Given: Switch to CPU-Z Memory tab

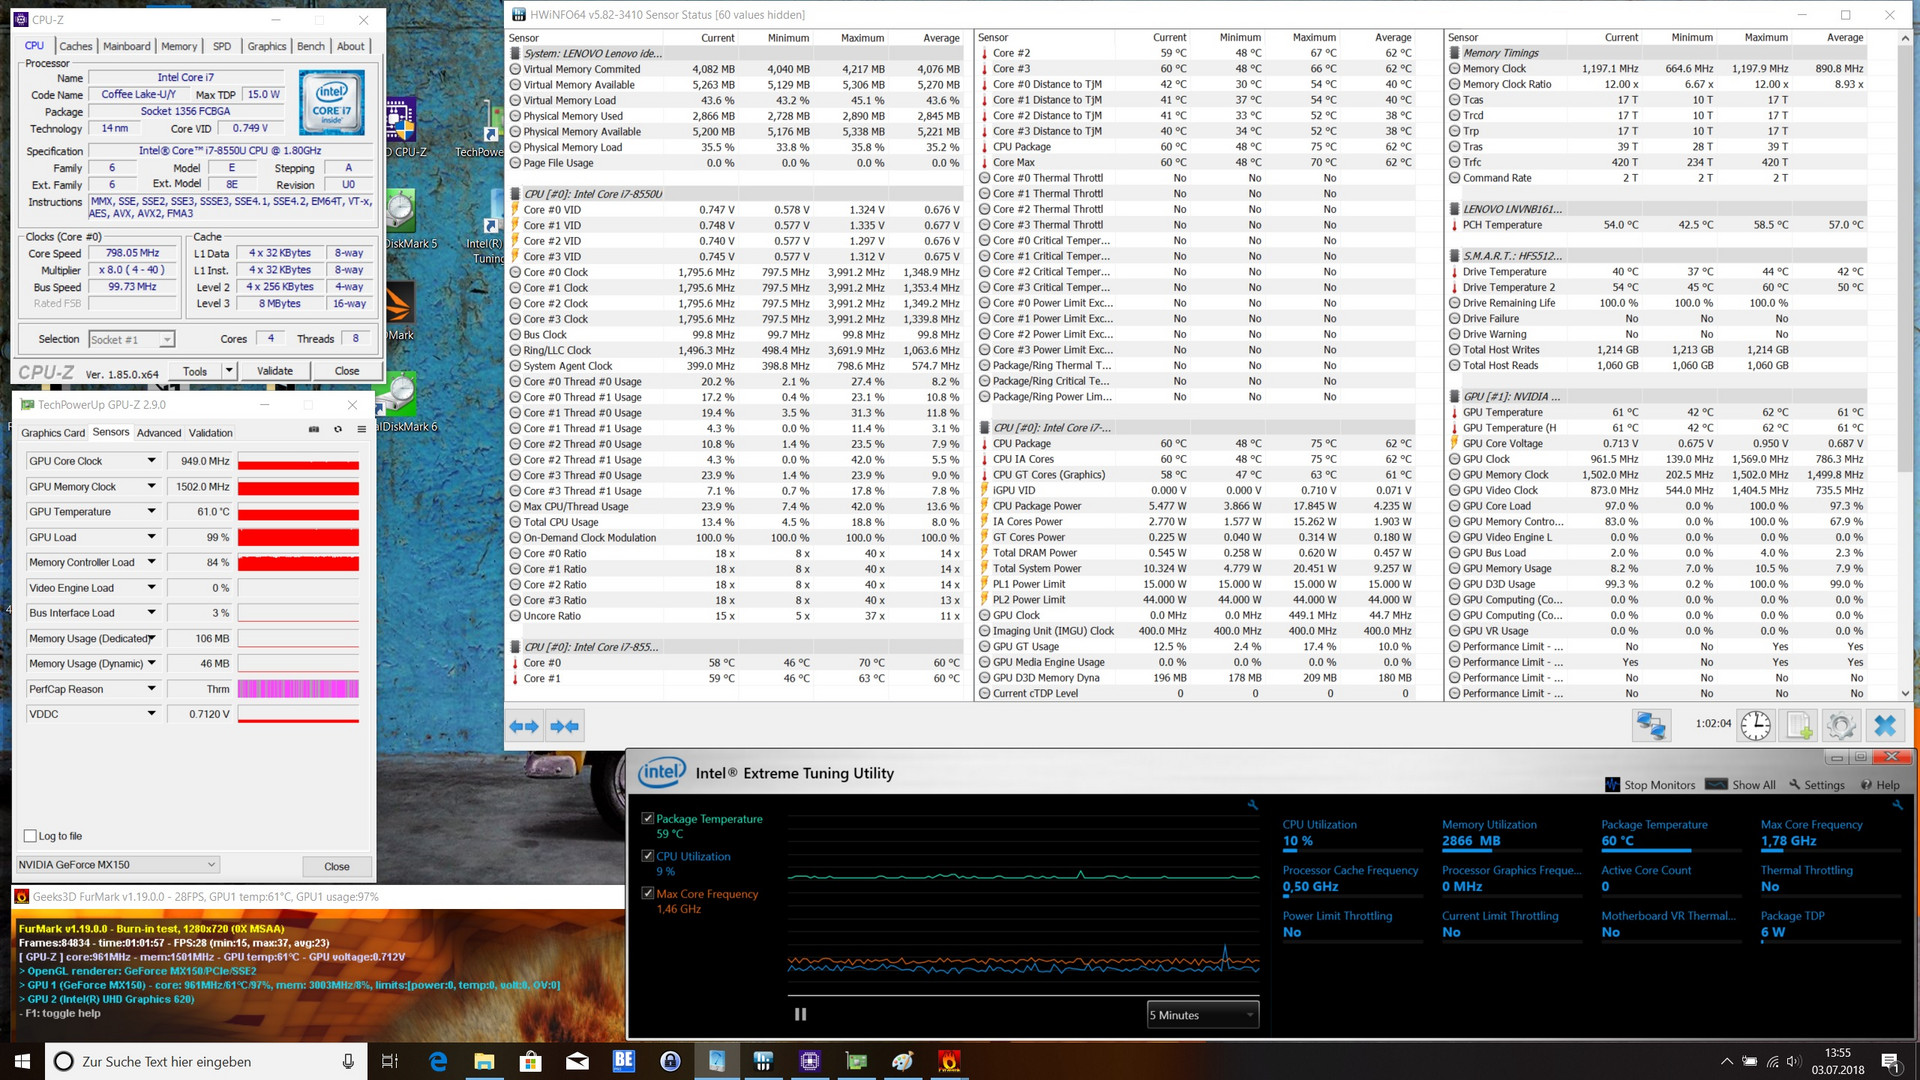Looking at the screenshot, I should coord(179,46).
